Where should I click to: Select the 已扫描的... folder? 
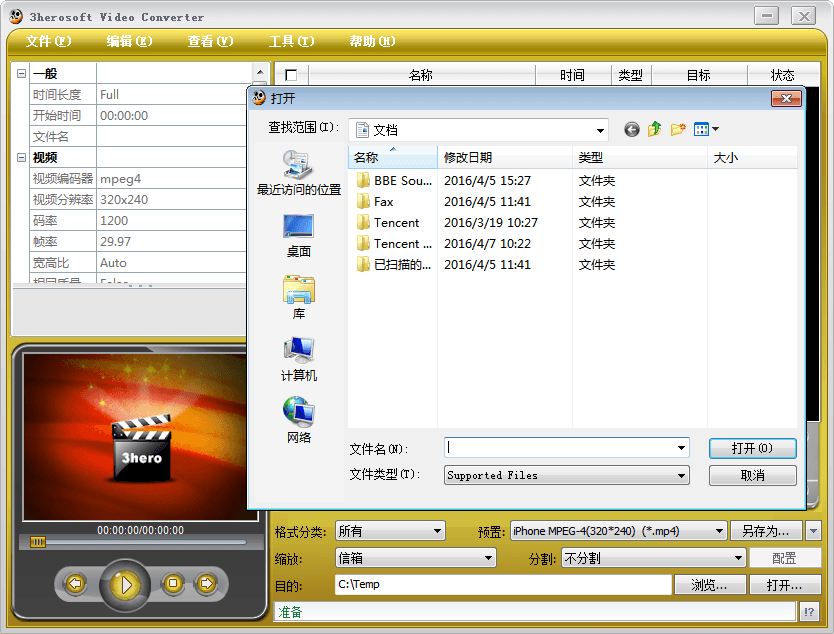pos(394,264)
